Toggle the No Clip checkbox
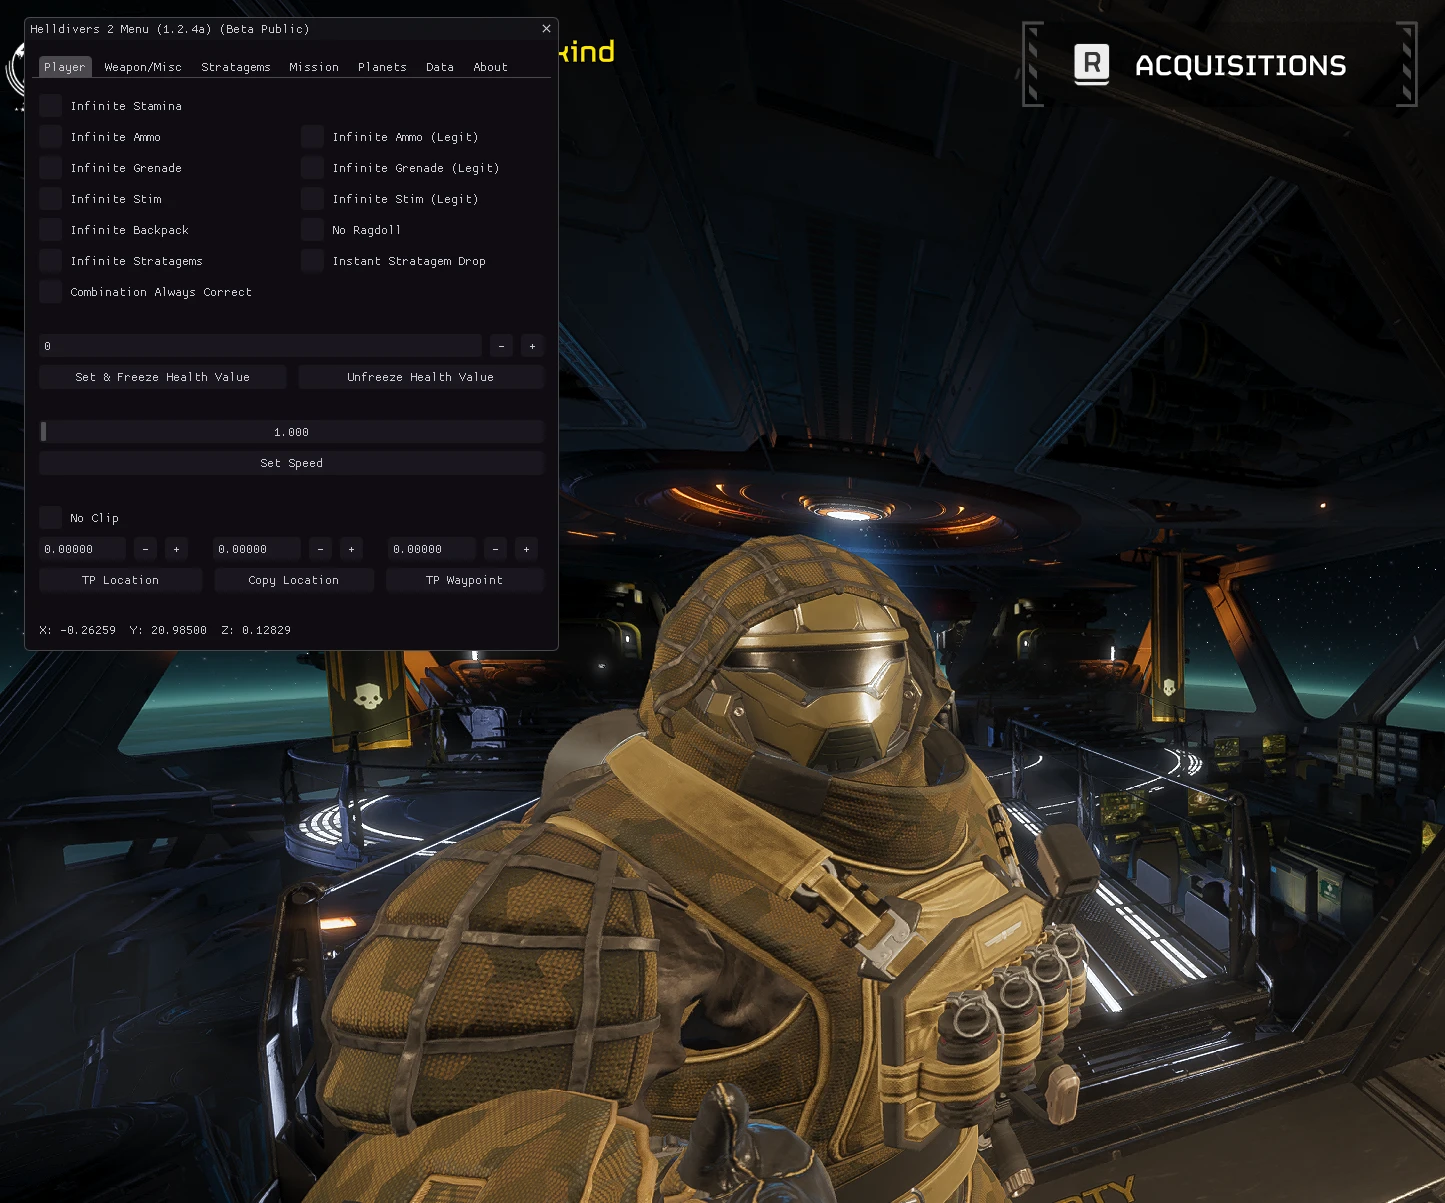The image size is (1445, 1203). click(x=51, y=518)
